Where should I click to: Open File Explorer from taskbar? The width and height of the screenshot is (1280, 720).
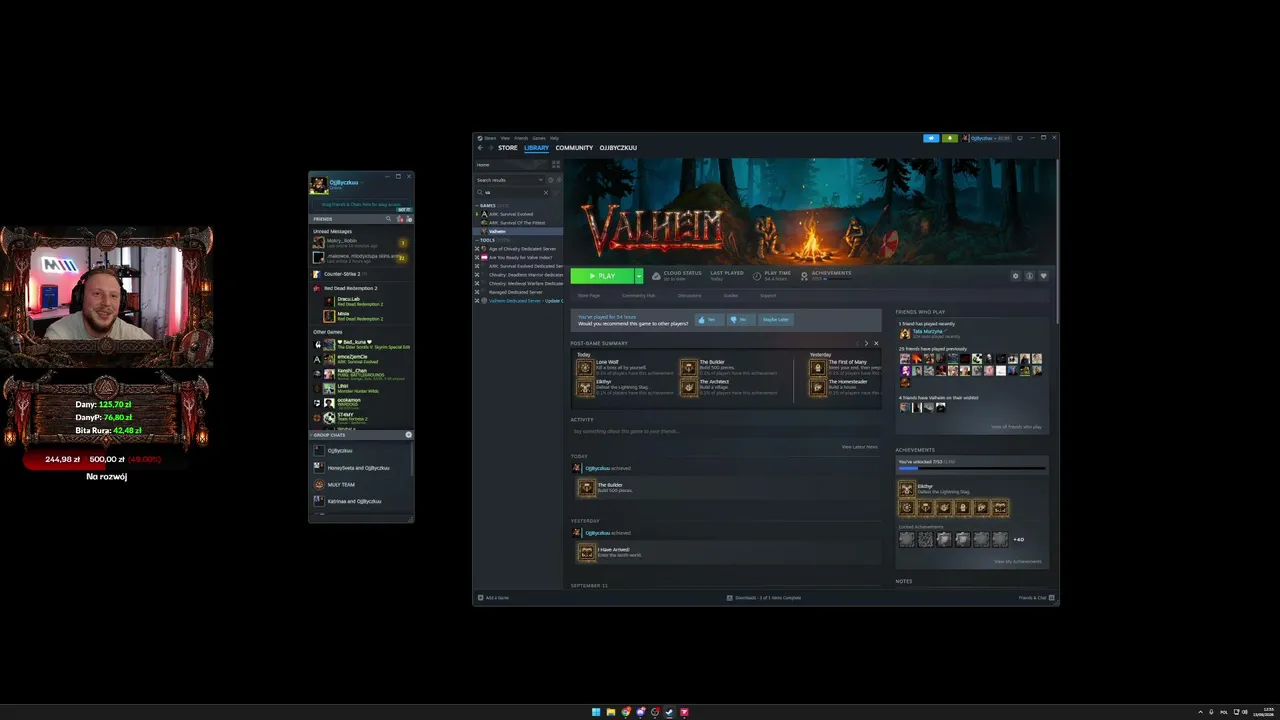611,712
